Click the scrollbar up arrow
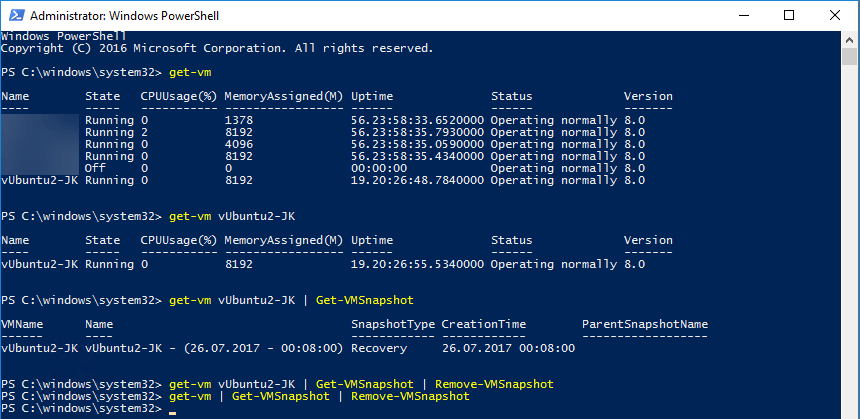The height and width of the screenshot is (419, 860). [850, 39]
